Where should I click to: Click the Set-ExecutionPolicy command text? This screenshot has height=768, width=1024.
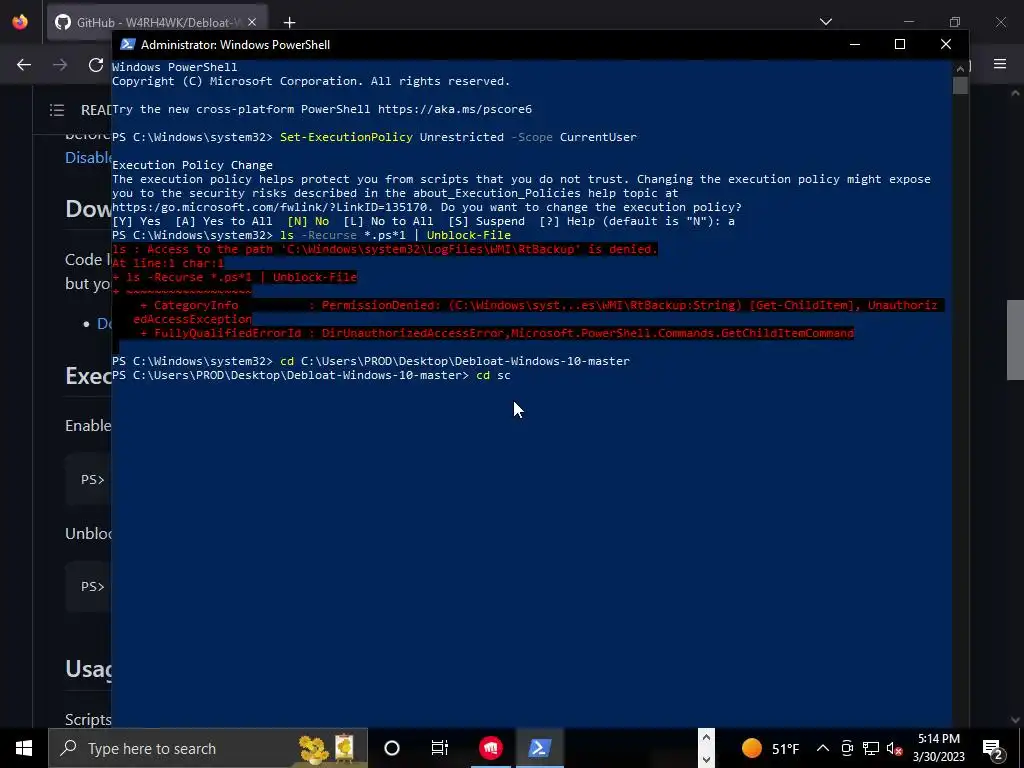346,137
